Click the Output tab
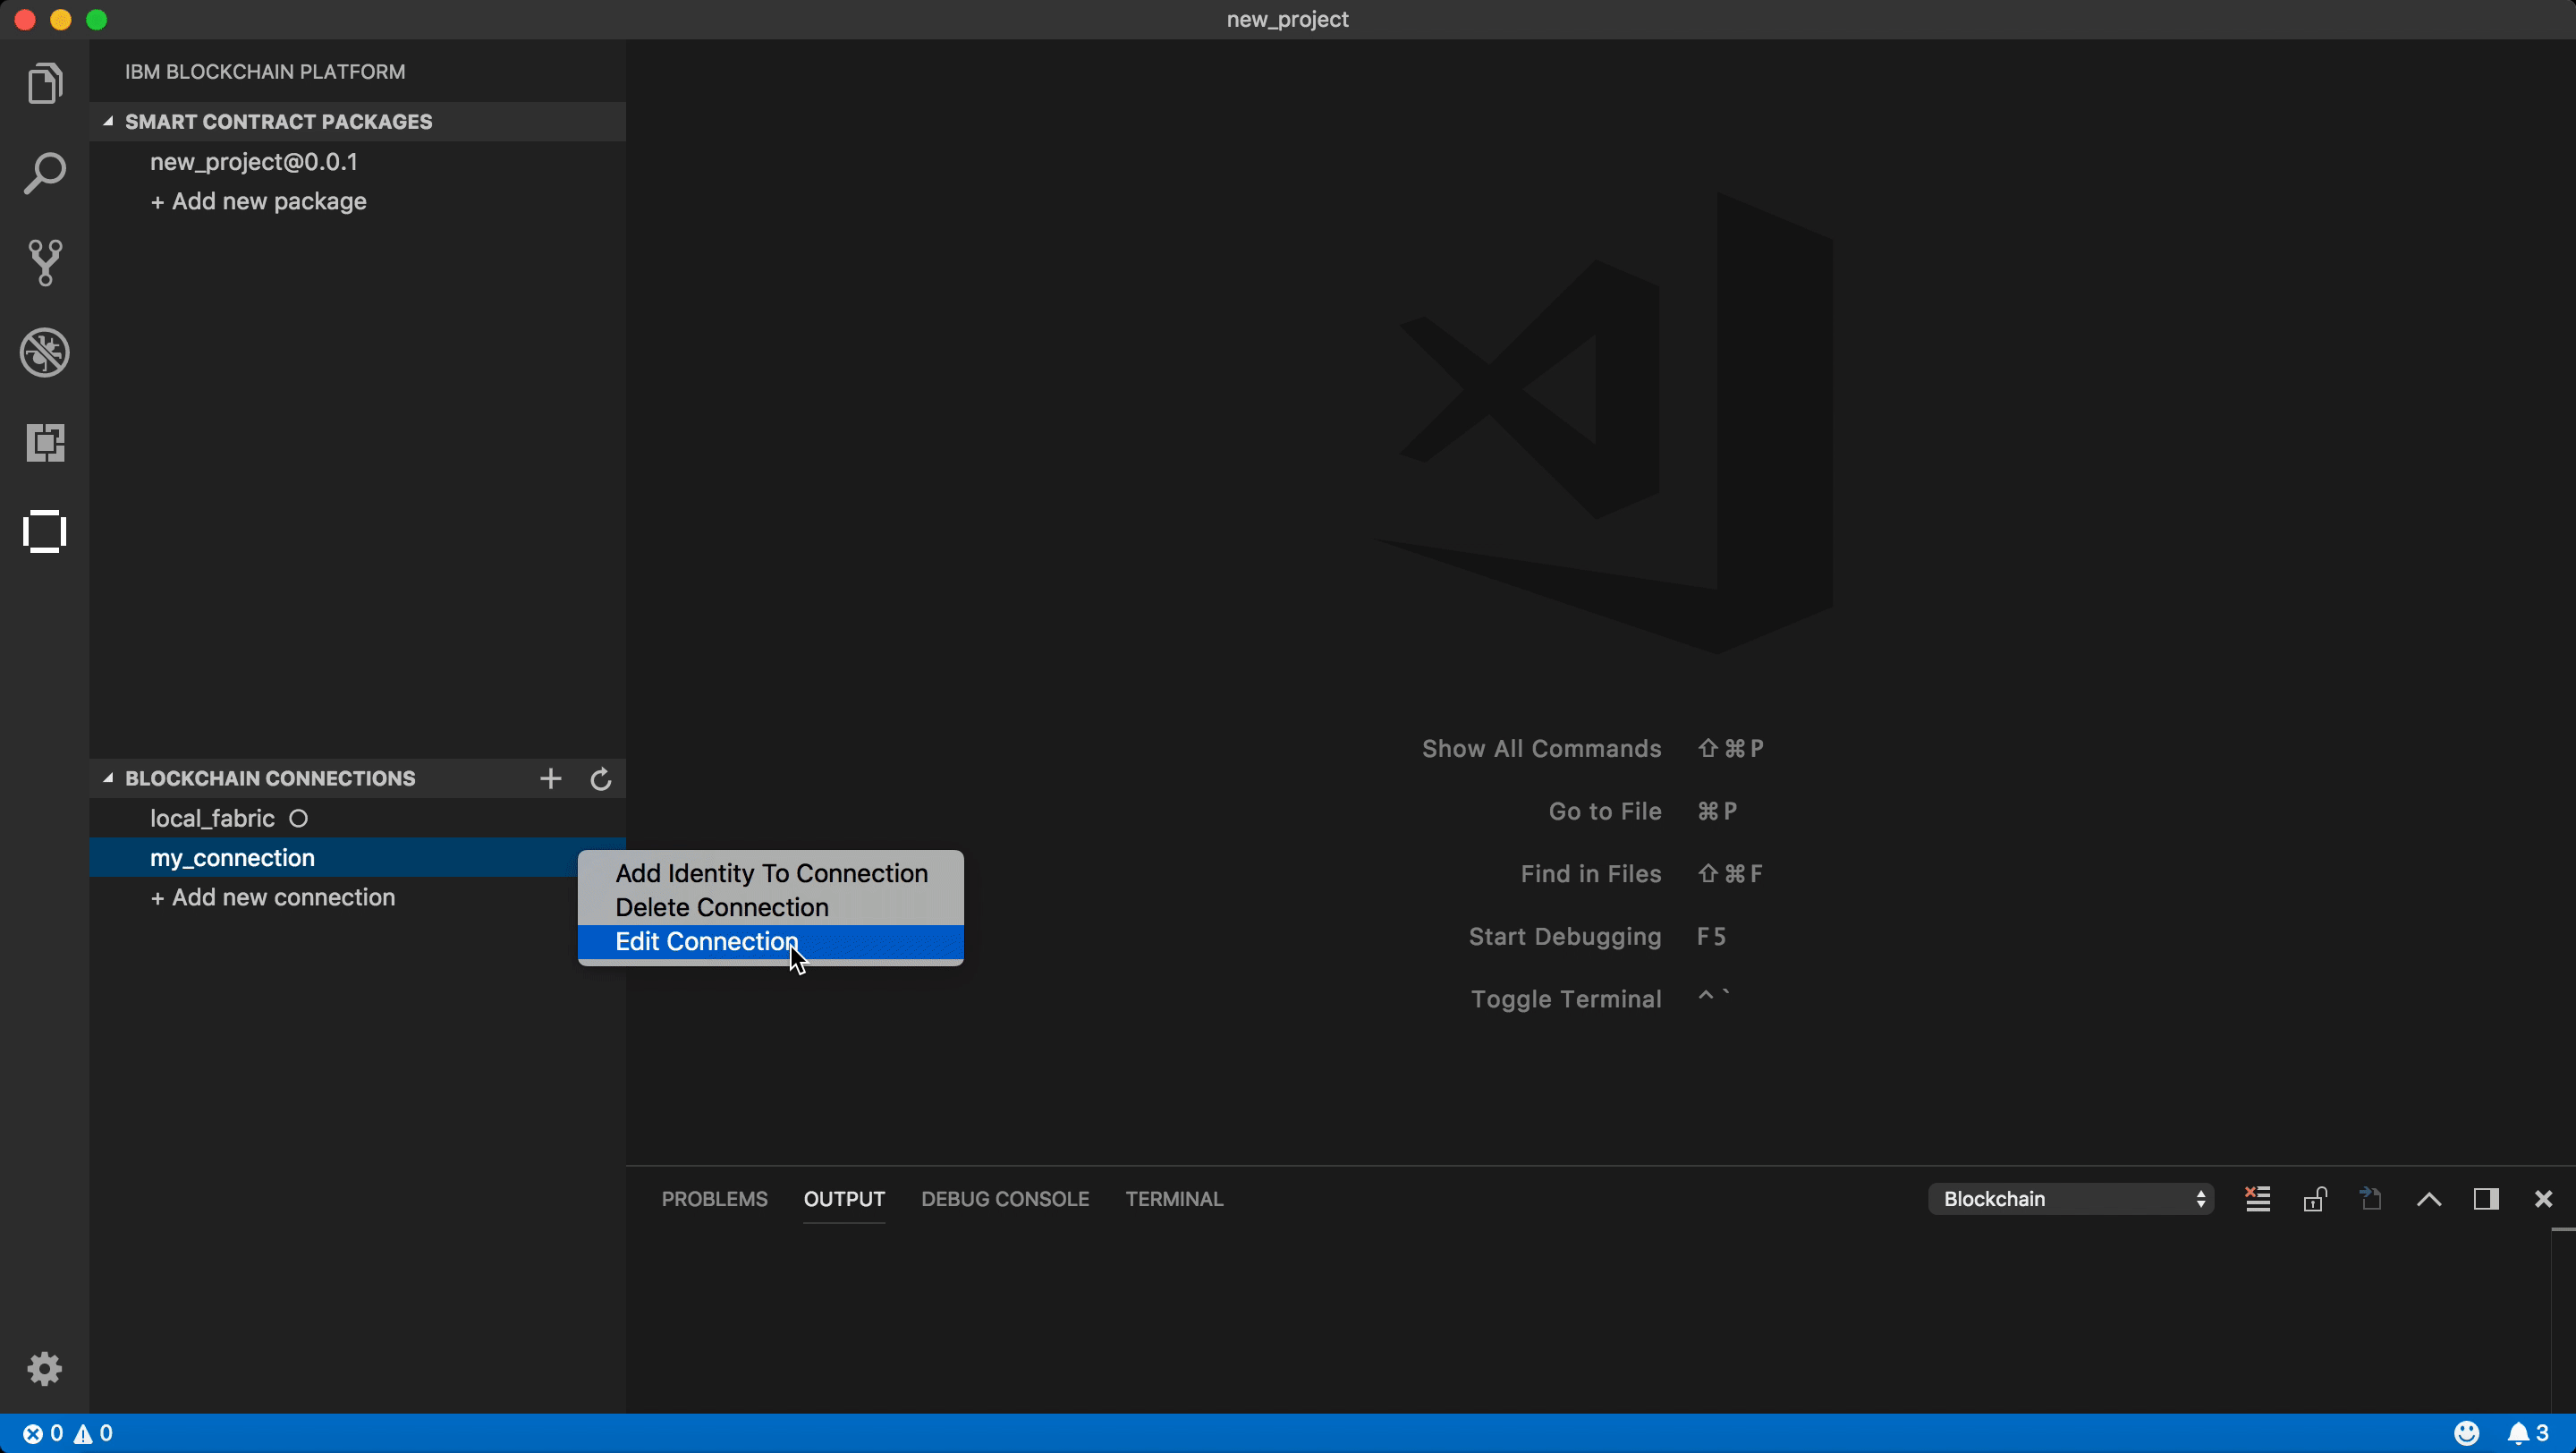2576x1453 pixels. click(844, 1198)
